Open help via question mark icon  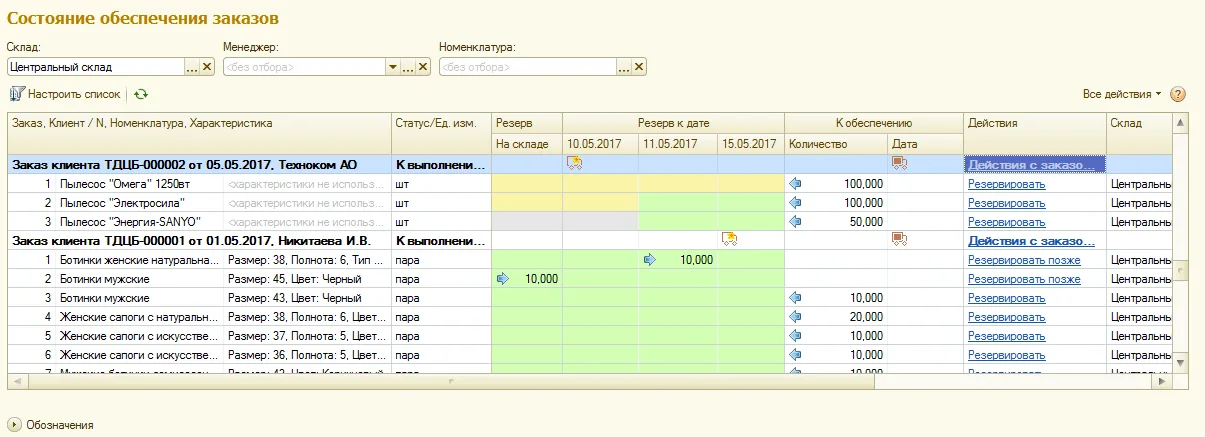point(1178,94)
